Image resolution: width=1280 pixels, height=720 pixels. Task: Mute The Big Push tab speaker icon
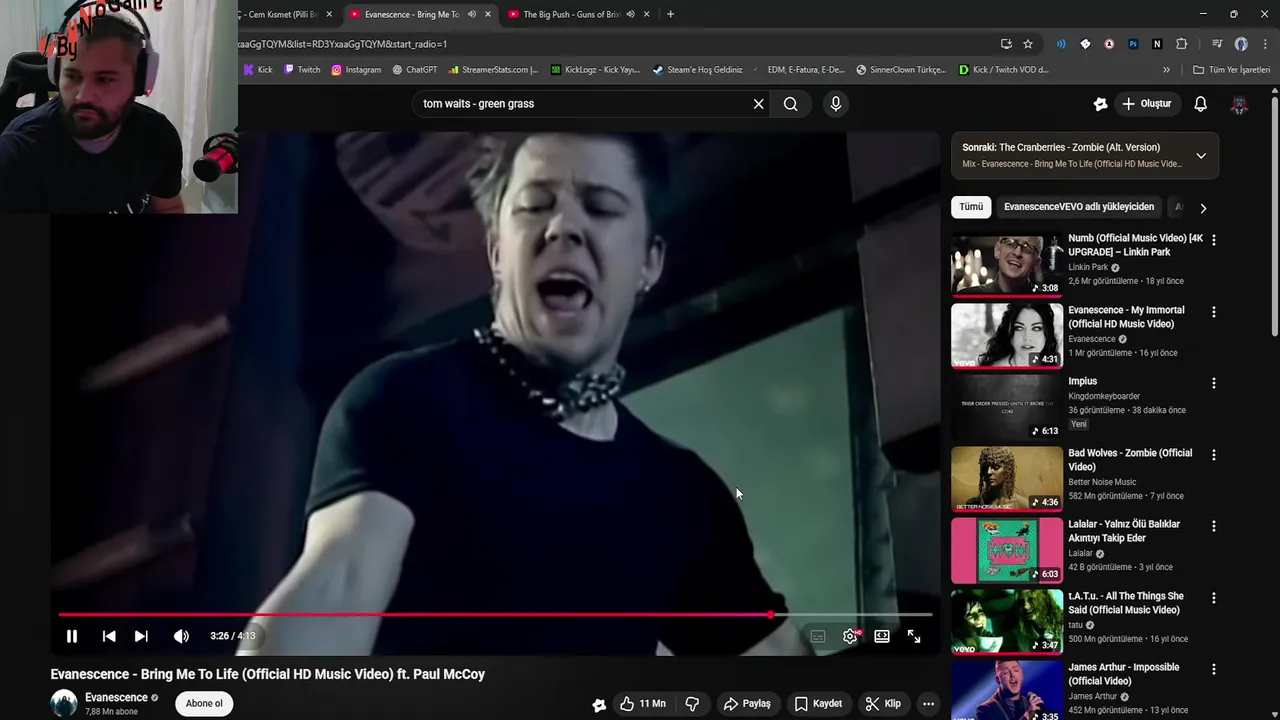(x=630, y=14)
